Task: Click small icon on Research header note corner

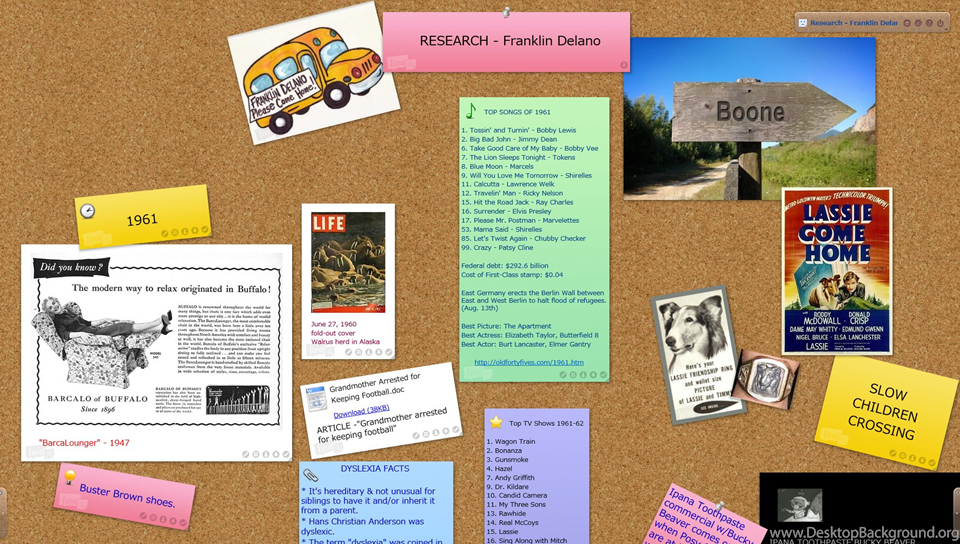Action: click(623, 64)
